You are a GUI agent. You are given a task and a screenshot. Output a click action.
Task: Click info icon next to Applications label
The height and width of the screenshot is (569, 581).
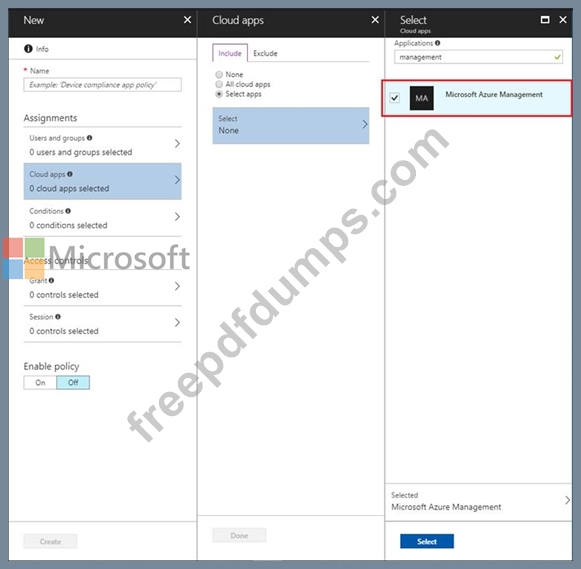[438, 43]
